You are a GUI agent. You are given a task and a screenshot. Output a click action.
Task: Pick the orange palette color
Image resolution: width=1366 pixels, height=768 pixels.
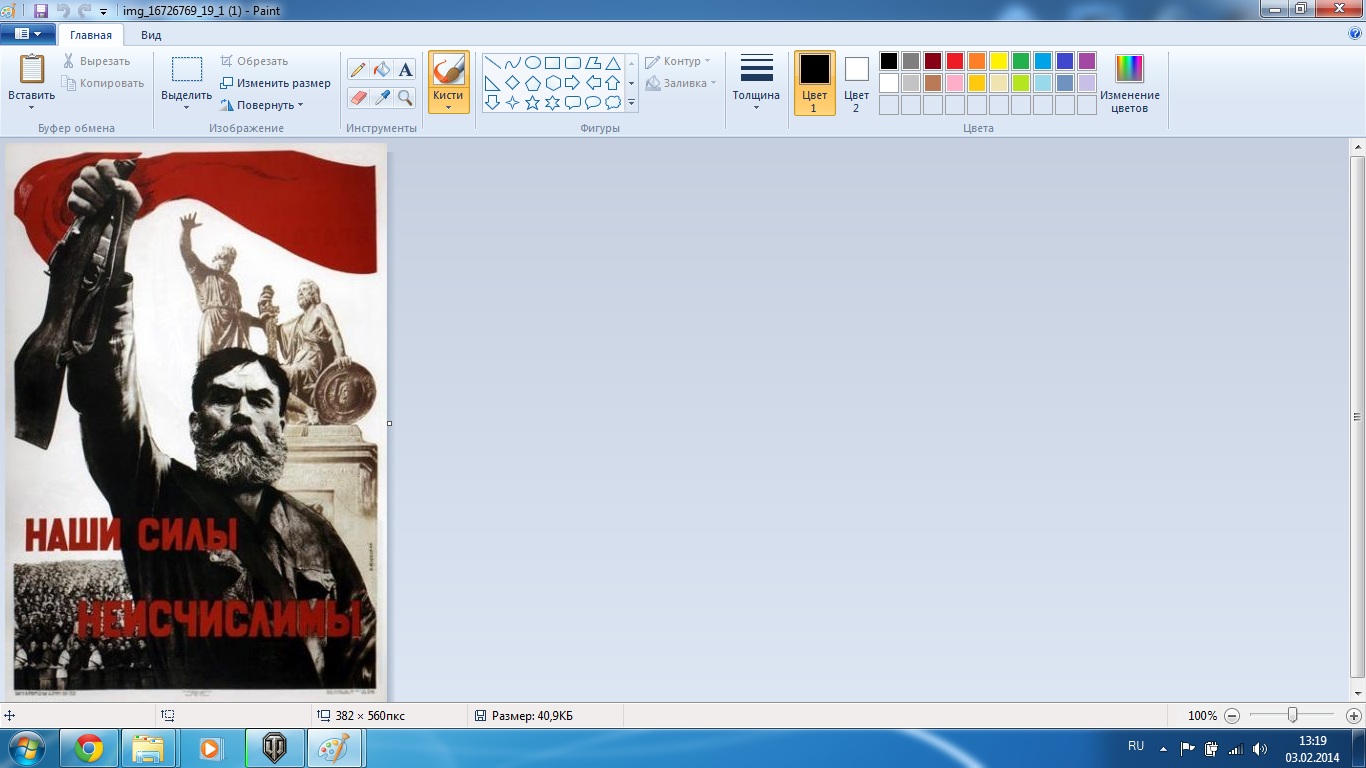(977, 61)
